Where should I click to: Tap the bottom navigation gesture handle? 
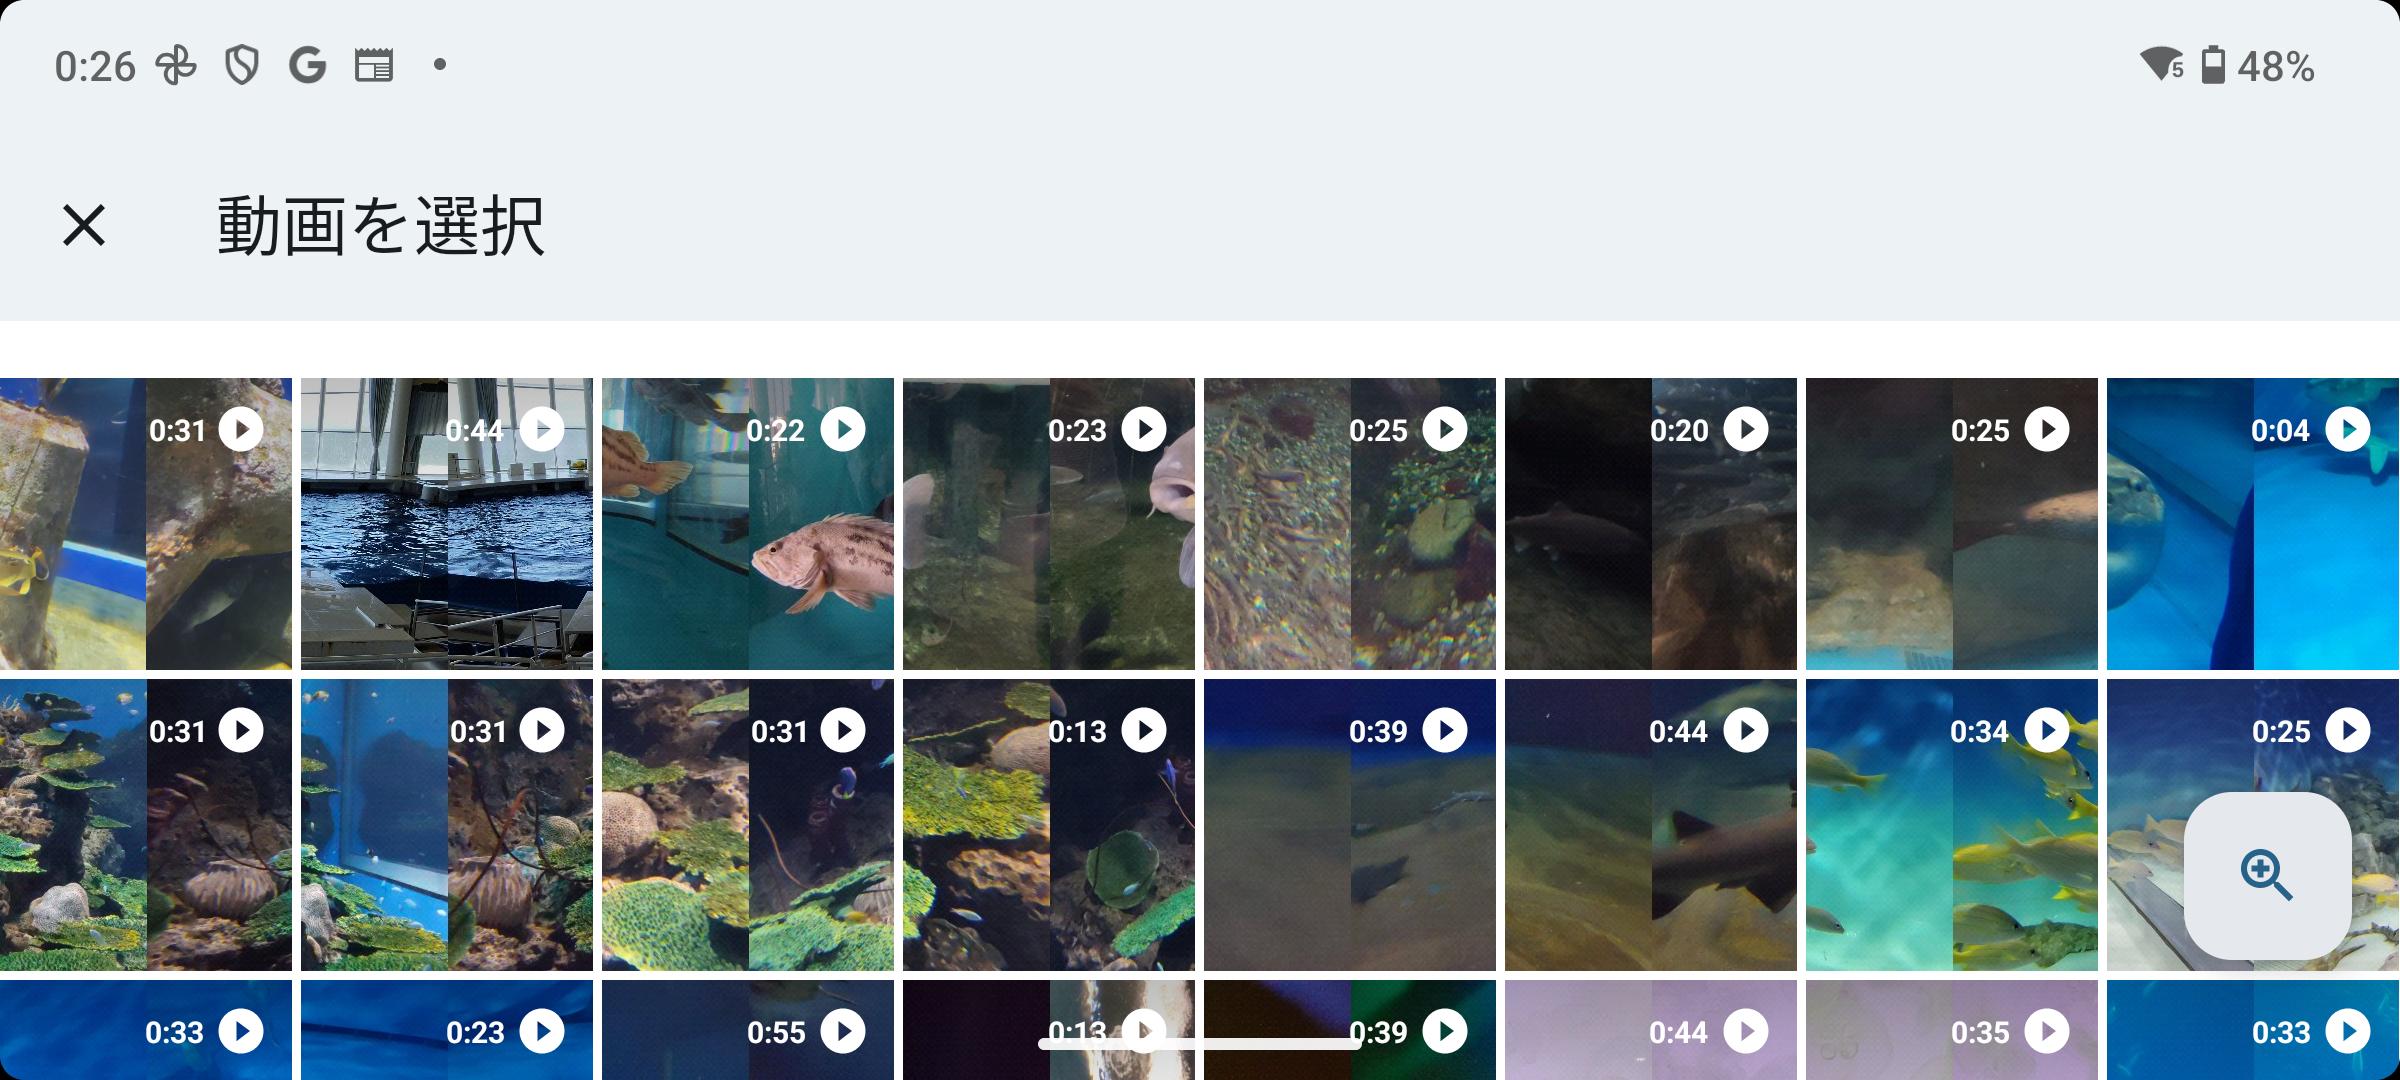(x=1200, y=1043)
